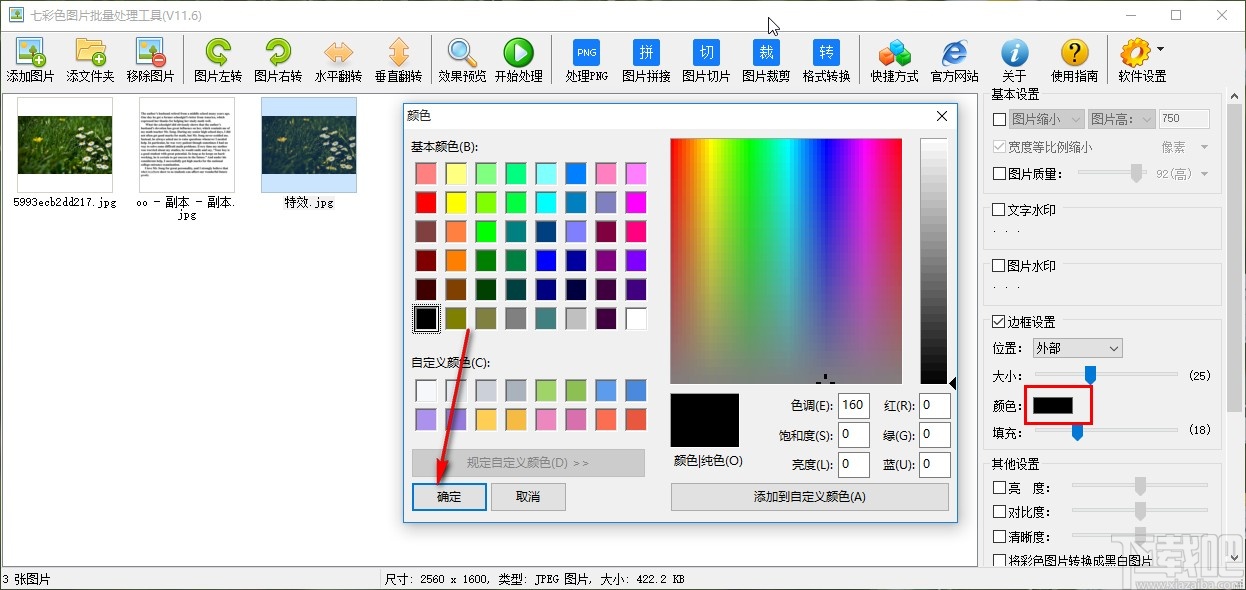The width and height of the screenshot is (1246, 590).
Task: Click the 蓝(U) value field
Action: pyautogui.click(x=936, y=464)
